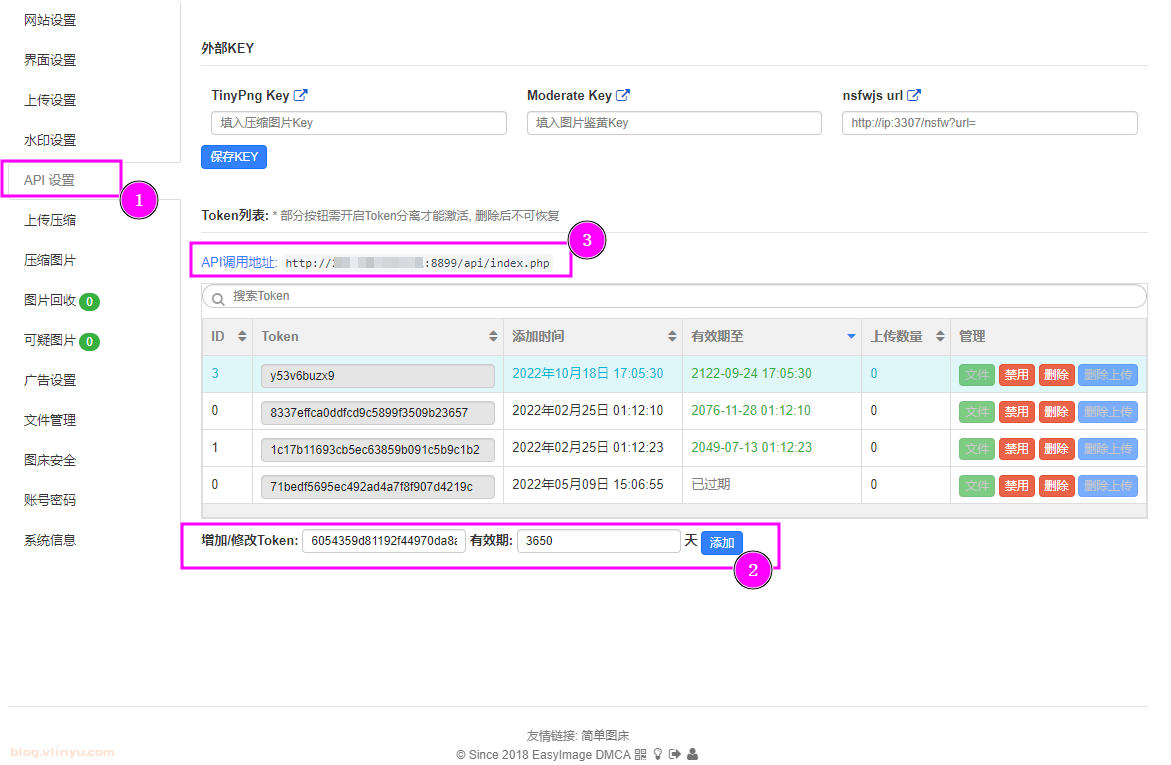Screen dimensions: 1171x765
Task: Disable token y53v6buzx9 with 禁用 button
Action: (x=1016, y=375)
